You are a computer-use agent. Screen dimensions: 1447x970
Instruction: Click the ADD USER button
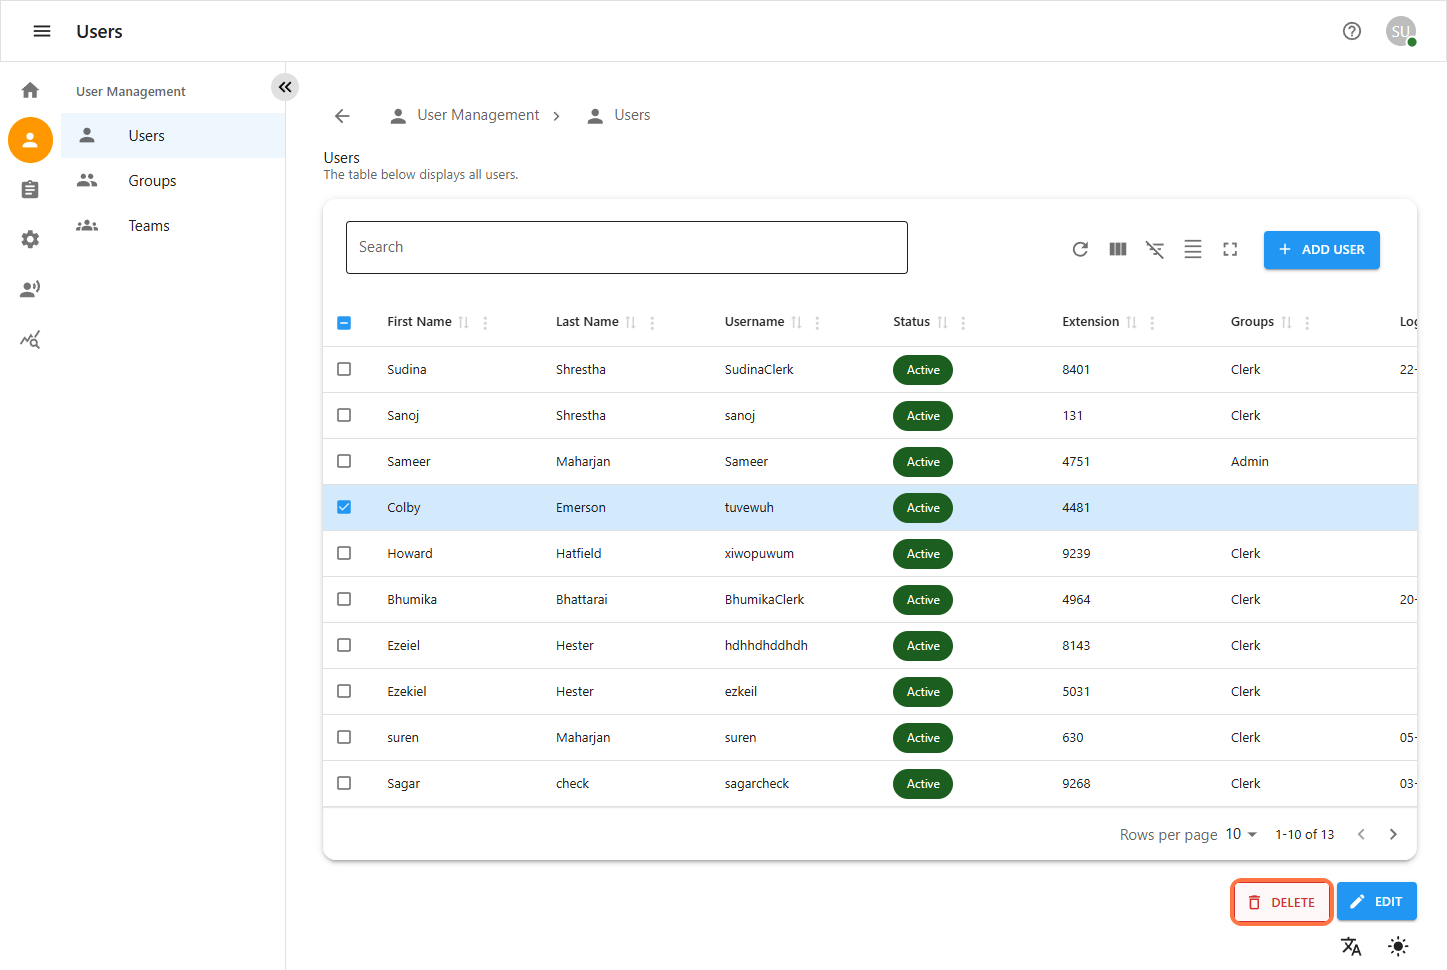pyautogui.click(x=1321, y=250)
